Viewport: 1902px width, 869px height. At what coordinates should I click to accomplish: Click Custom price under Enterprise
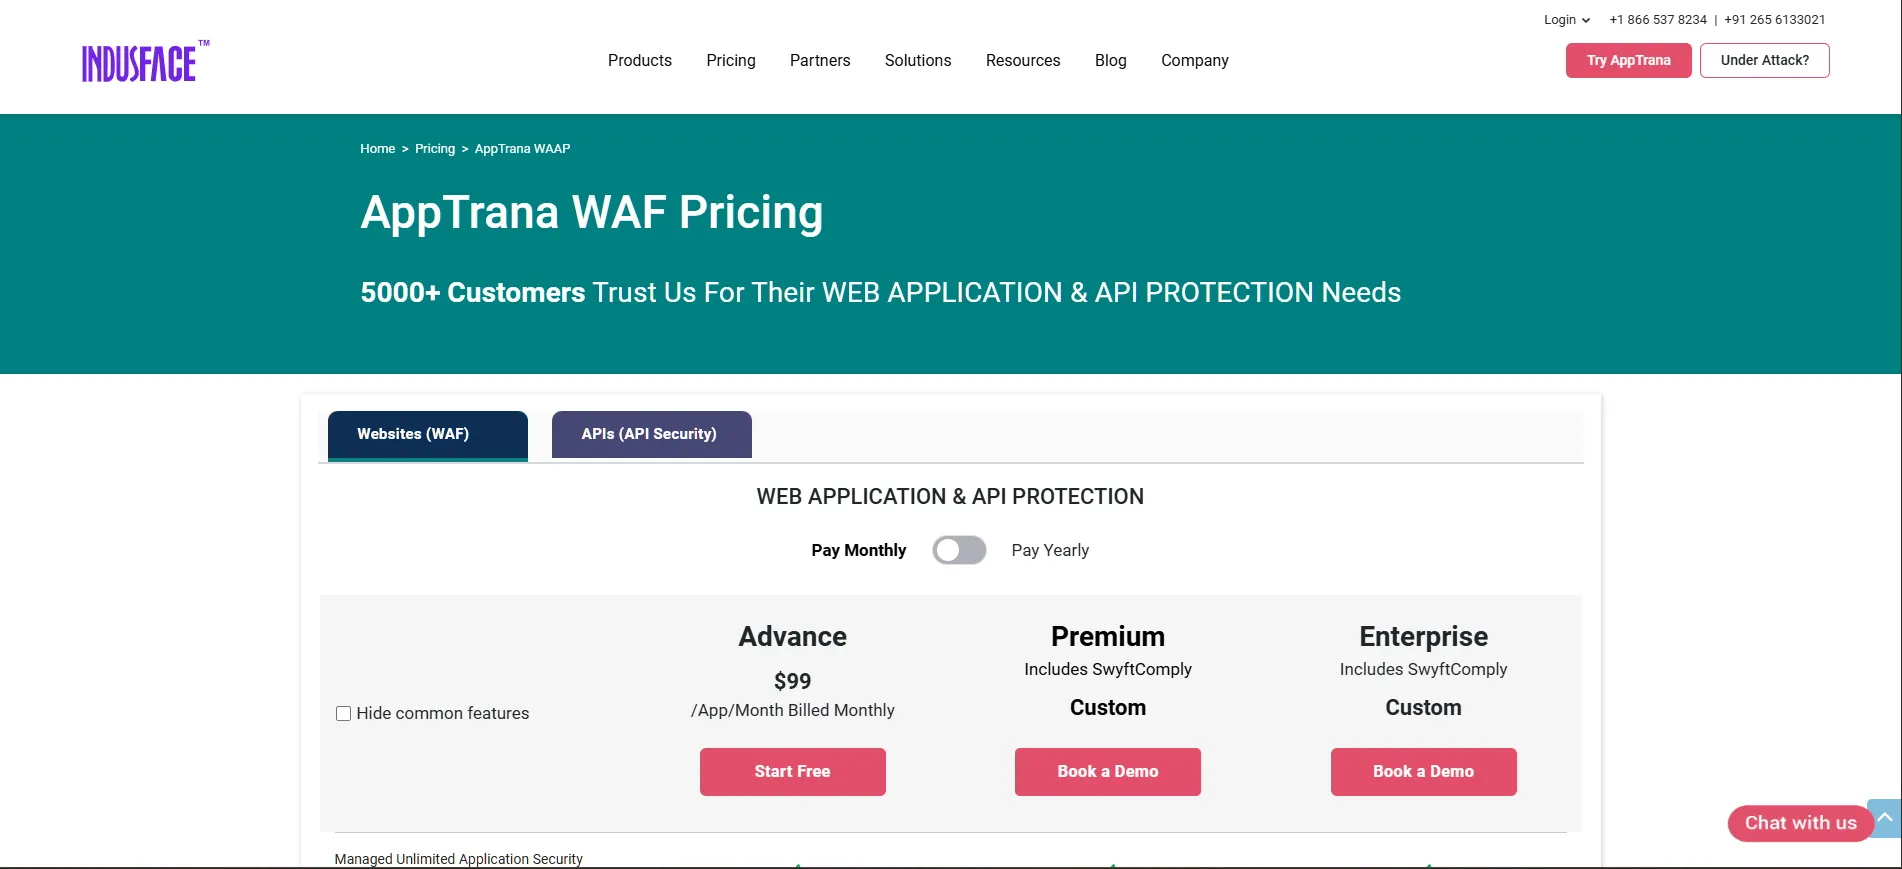(1424, 708)
